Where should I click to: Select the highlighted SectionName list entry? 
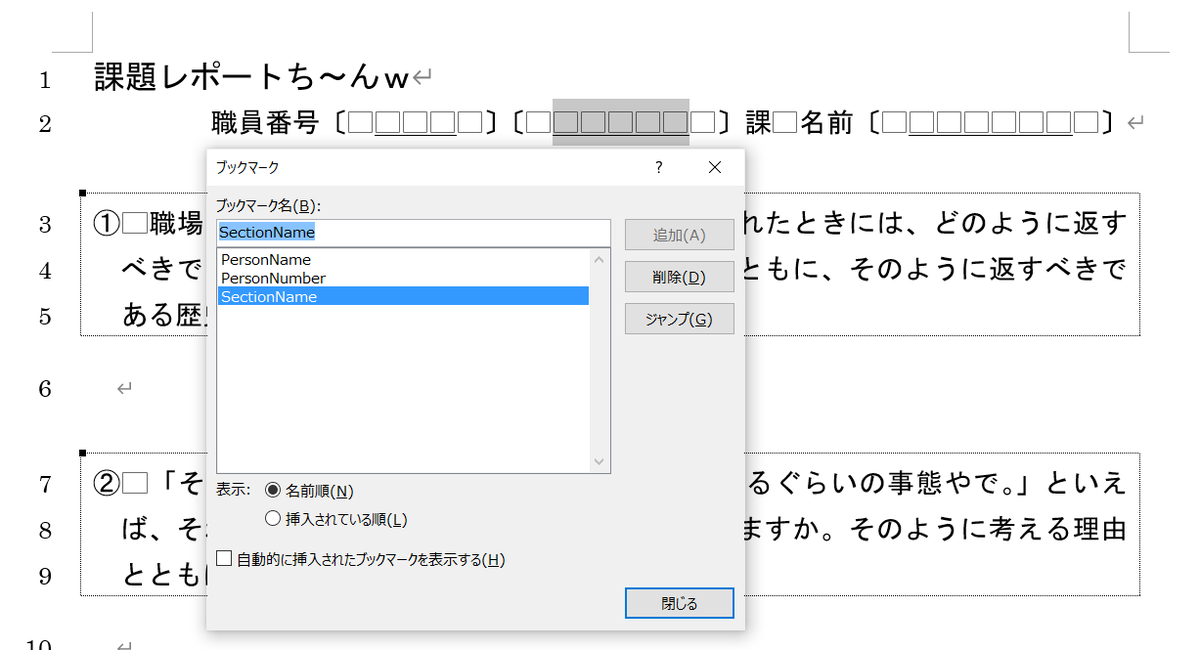403,296
